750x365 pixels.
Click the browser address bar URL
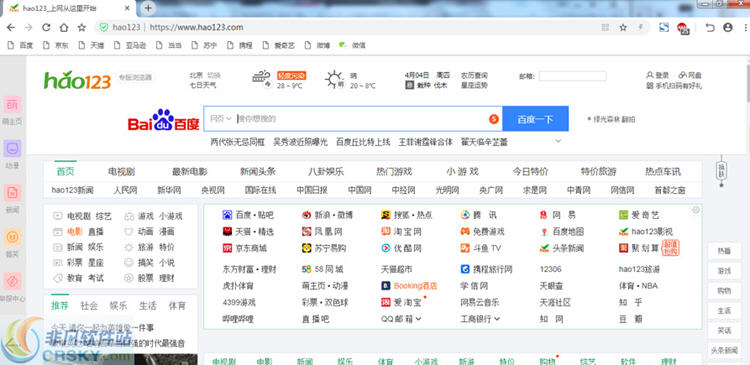(197, 27)
